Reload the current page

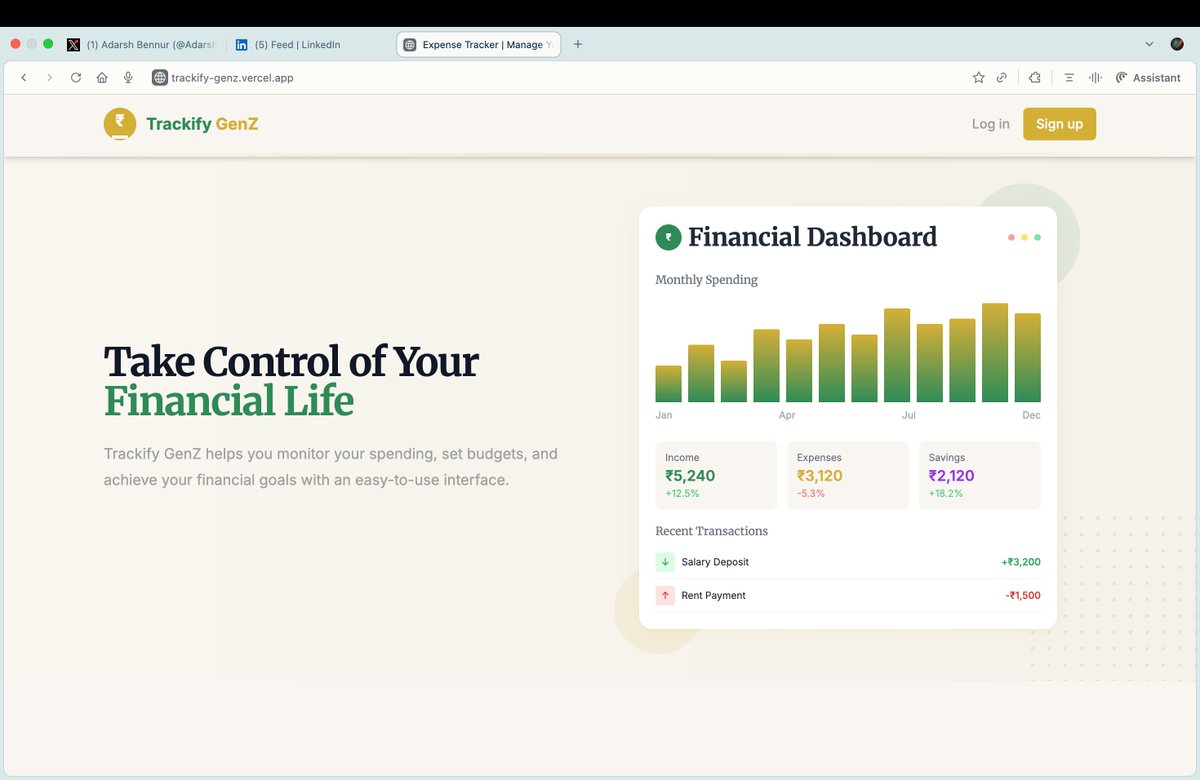click(x=75, y=78)
